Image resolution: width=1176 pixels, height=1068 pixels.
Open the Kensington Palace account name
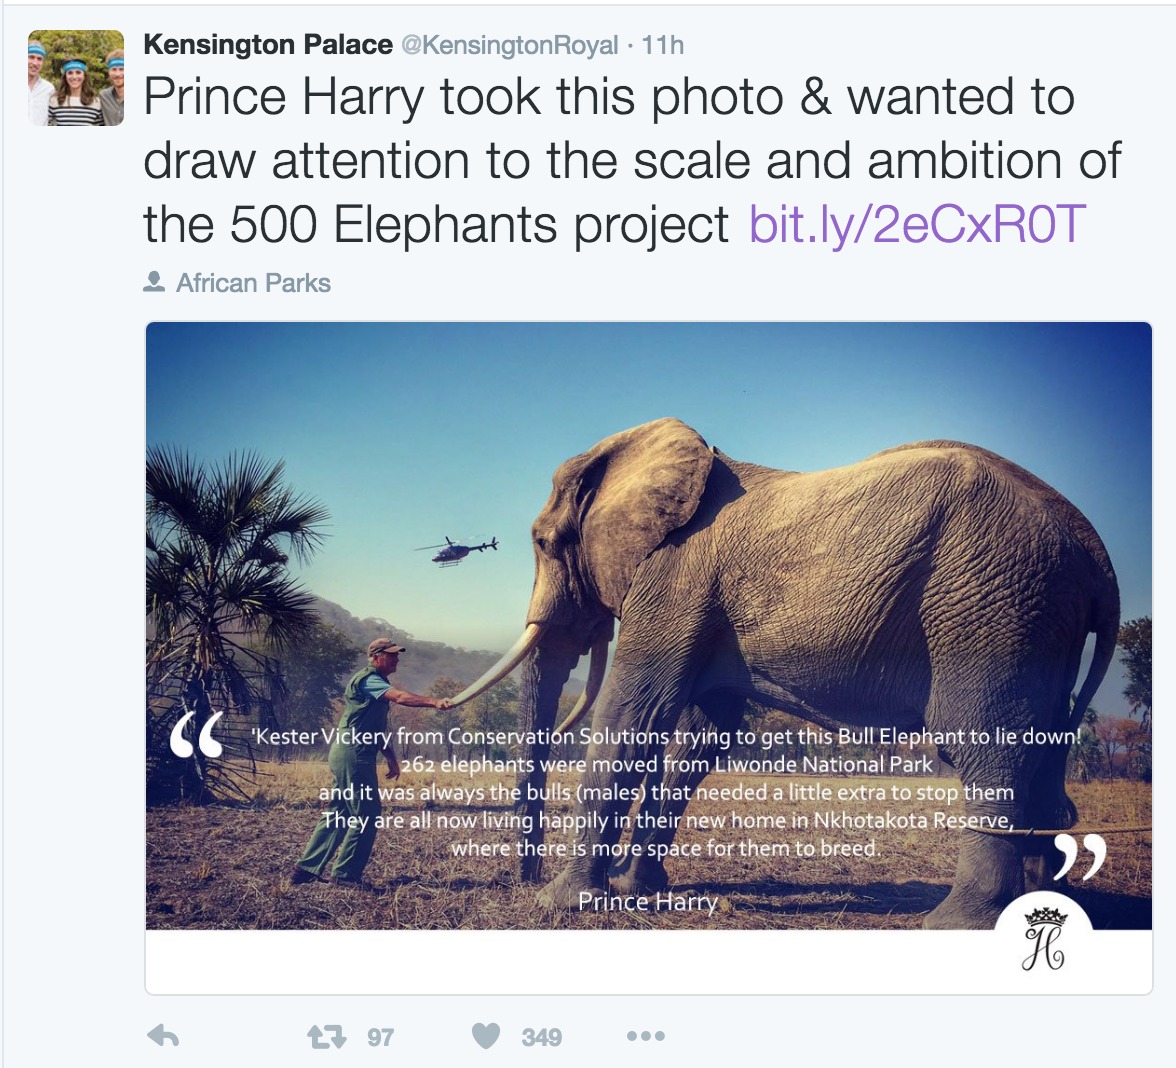coord(265,44)
